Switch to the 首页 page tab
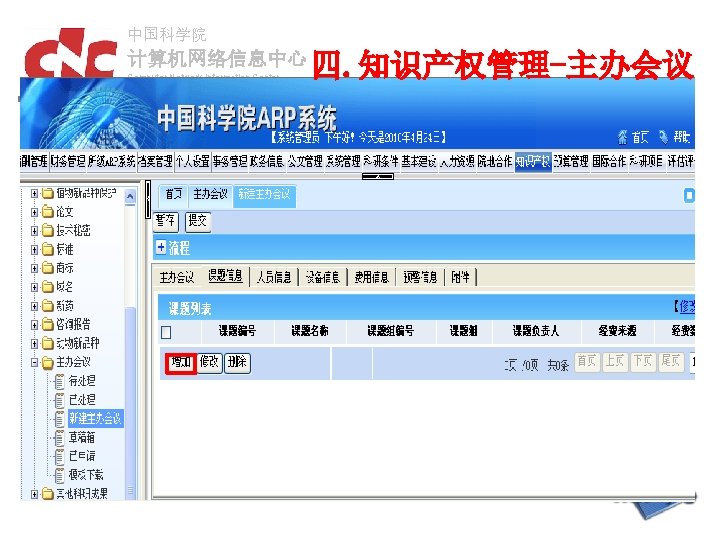The image size is (720, 540). tap(173, 194)
